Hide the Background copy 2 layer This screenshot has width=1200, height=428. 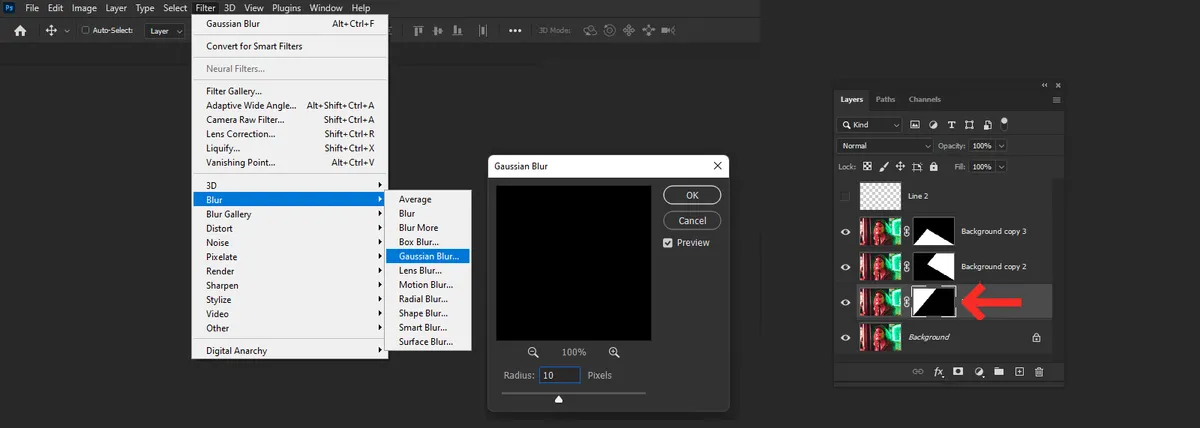(x=846, y=267)
